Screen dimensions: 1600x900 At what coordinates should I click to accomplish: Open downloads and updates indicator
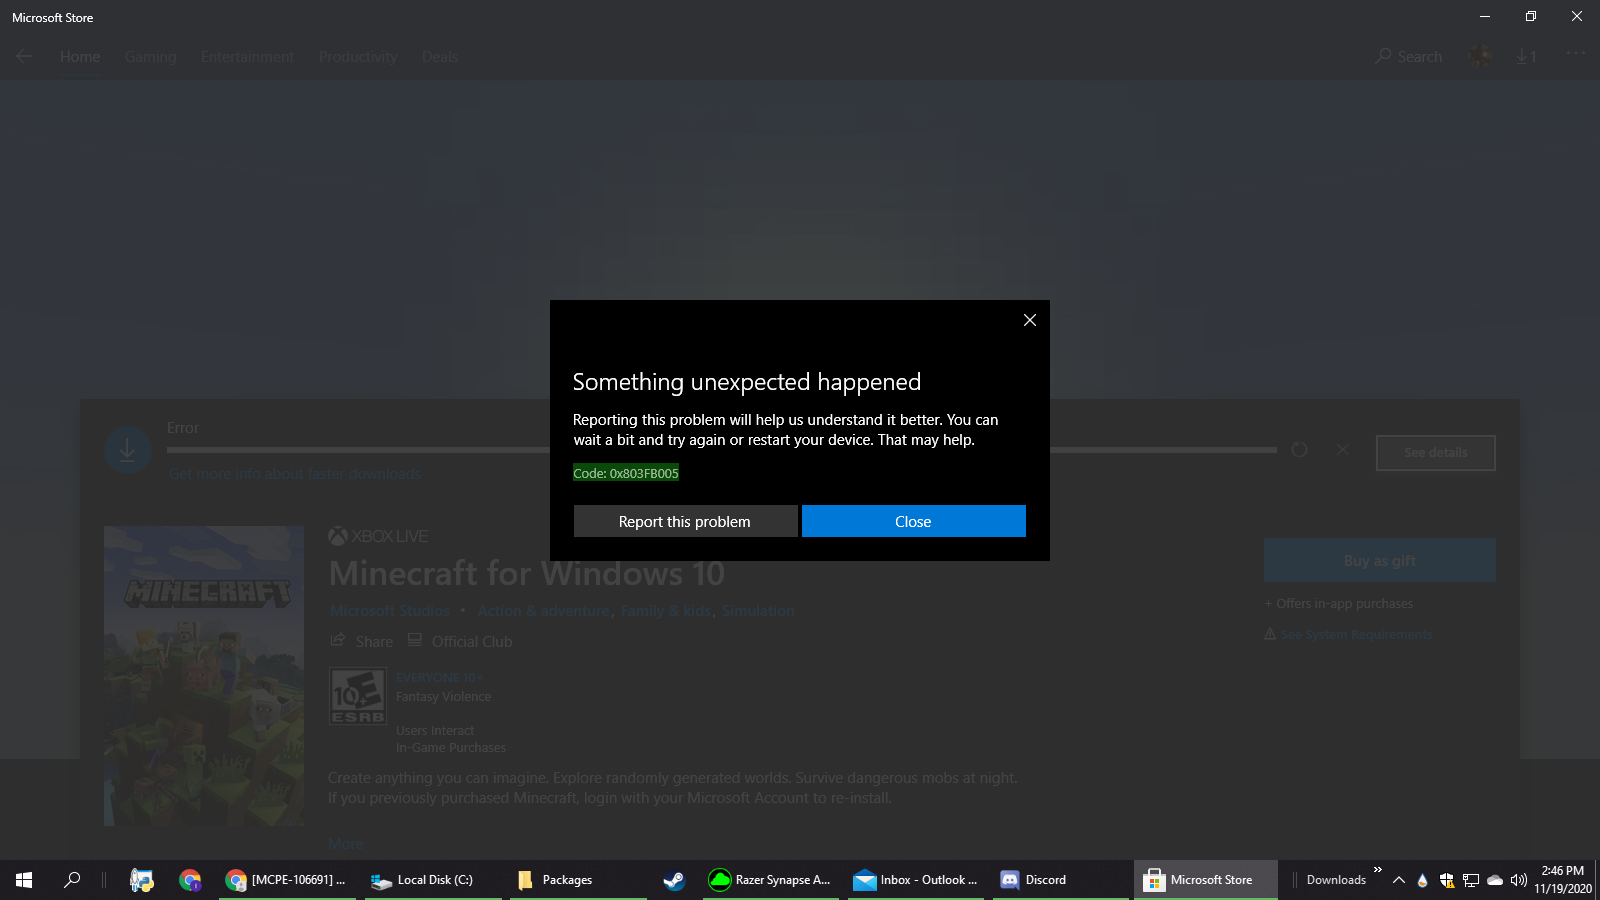1526,57
